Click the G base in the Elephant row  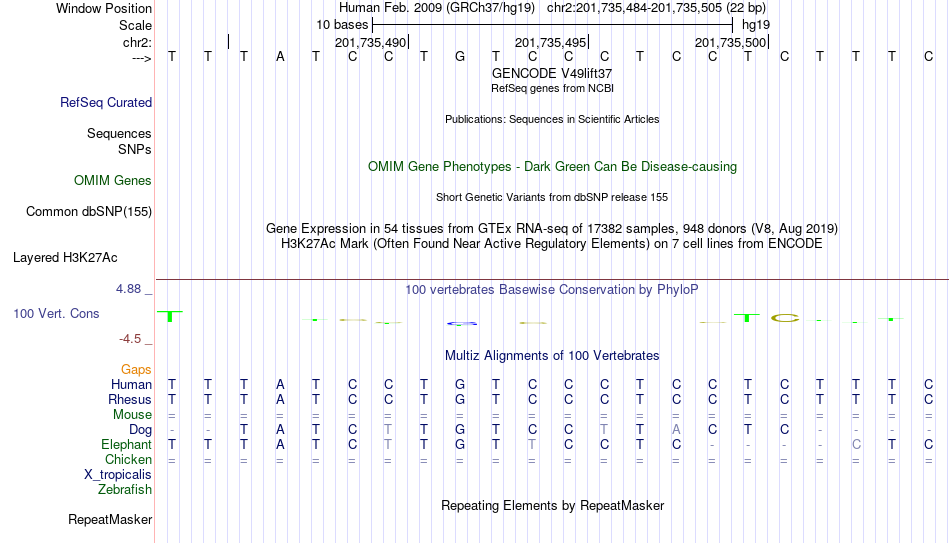[x=460, y=444]
